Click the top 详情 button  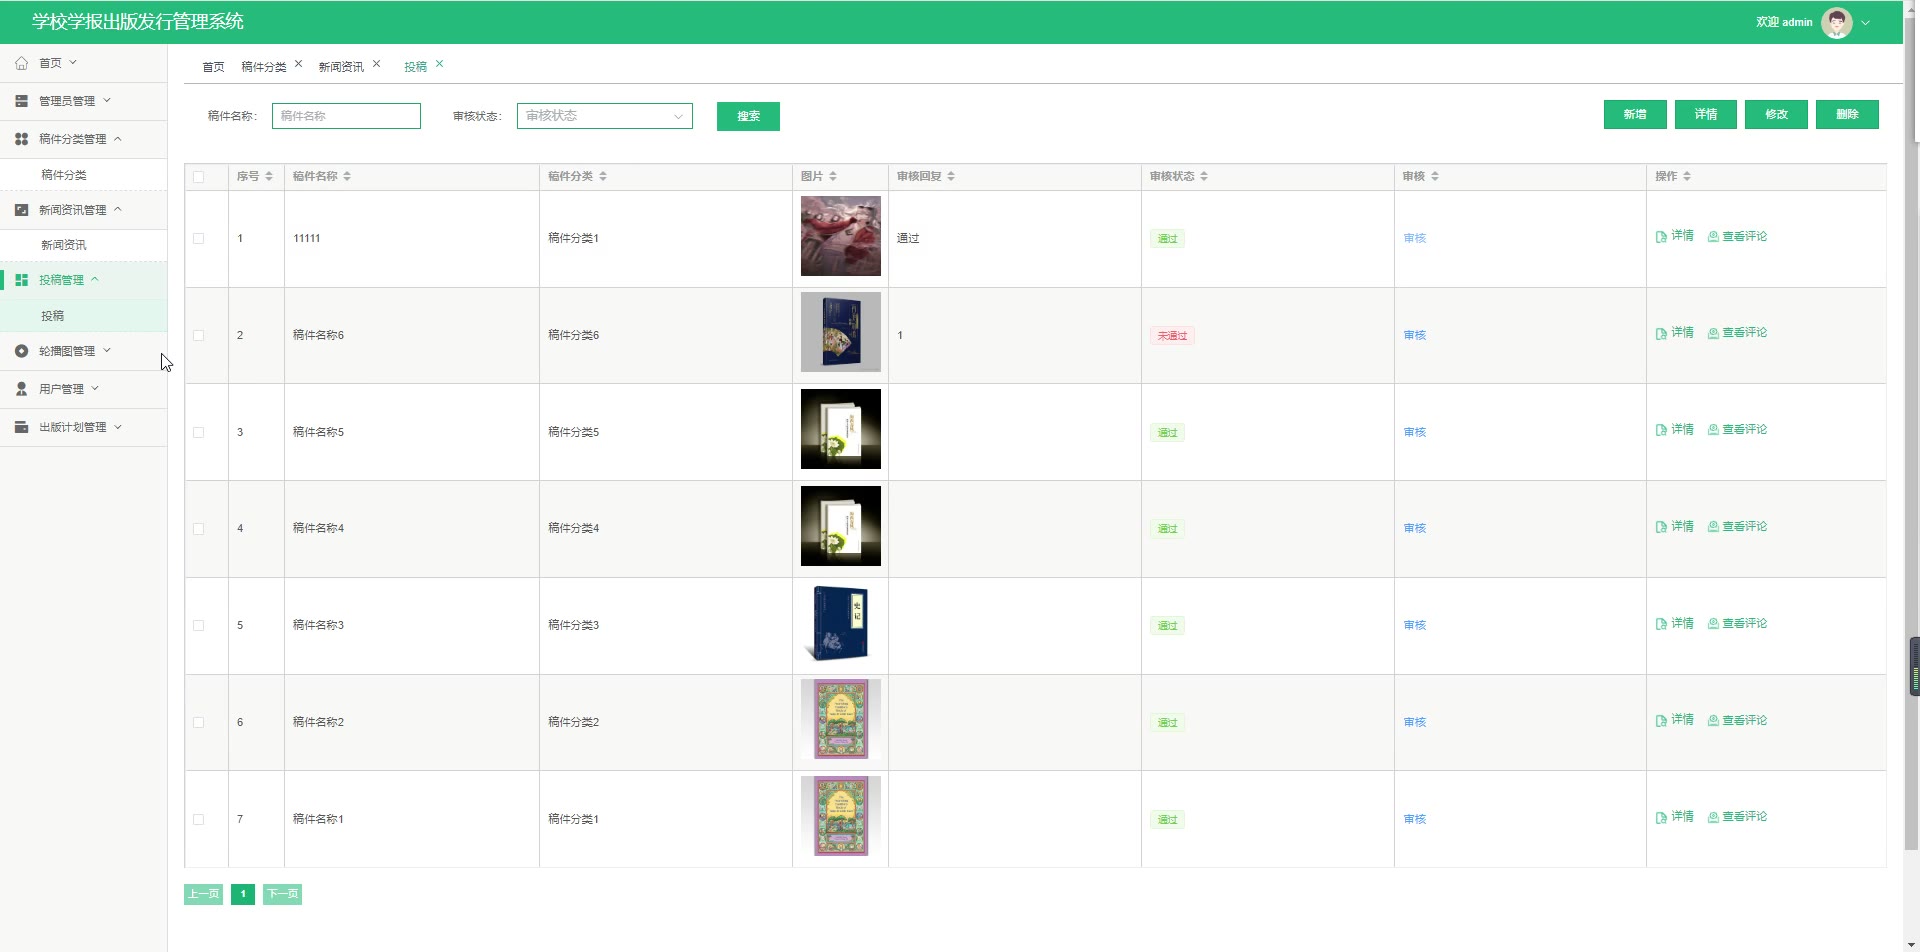coord(1706,114)
